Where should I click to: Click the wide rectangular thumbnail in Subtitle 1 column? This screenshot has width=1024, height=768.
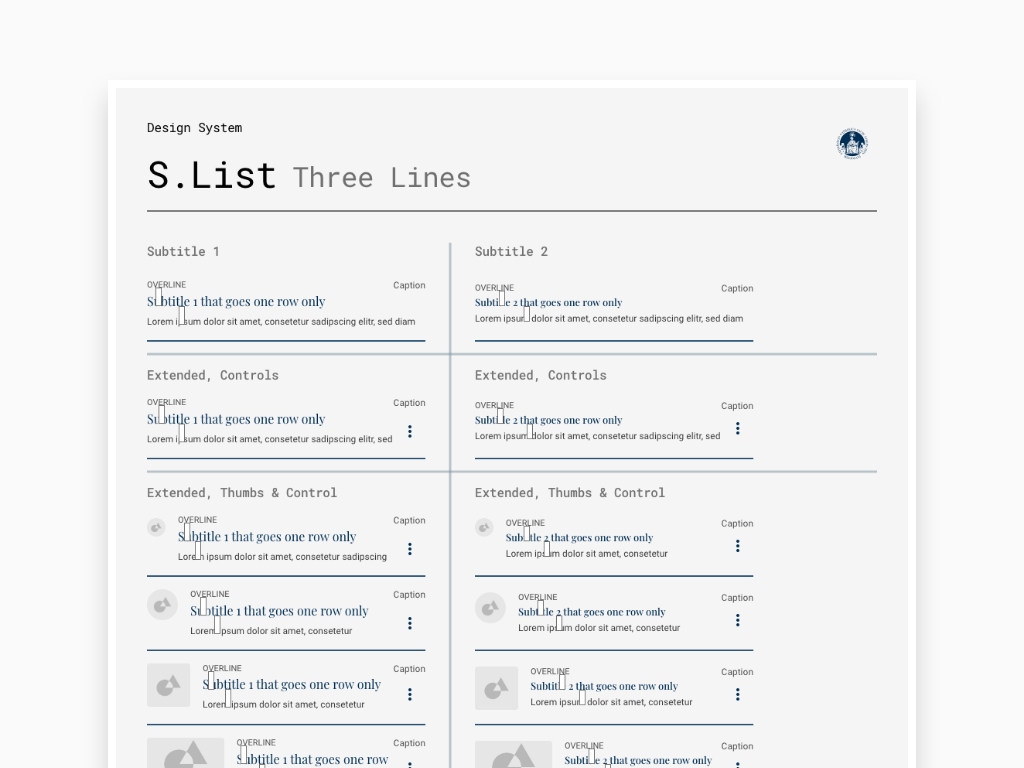(185, 753)
